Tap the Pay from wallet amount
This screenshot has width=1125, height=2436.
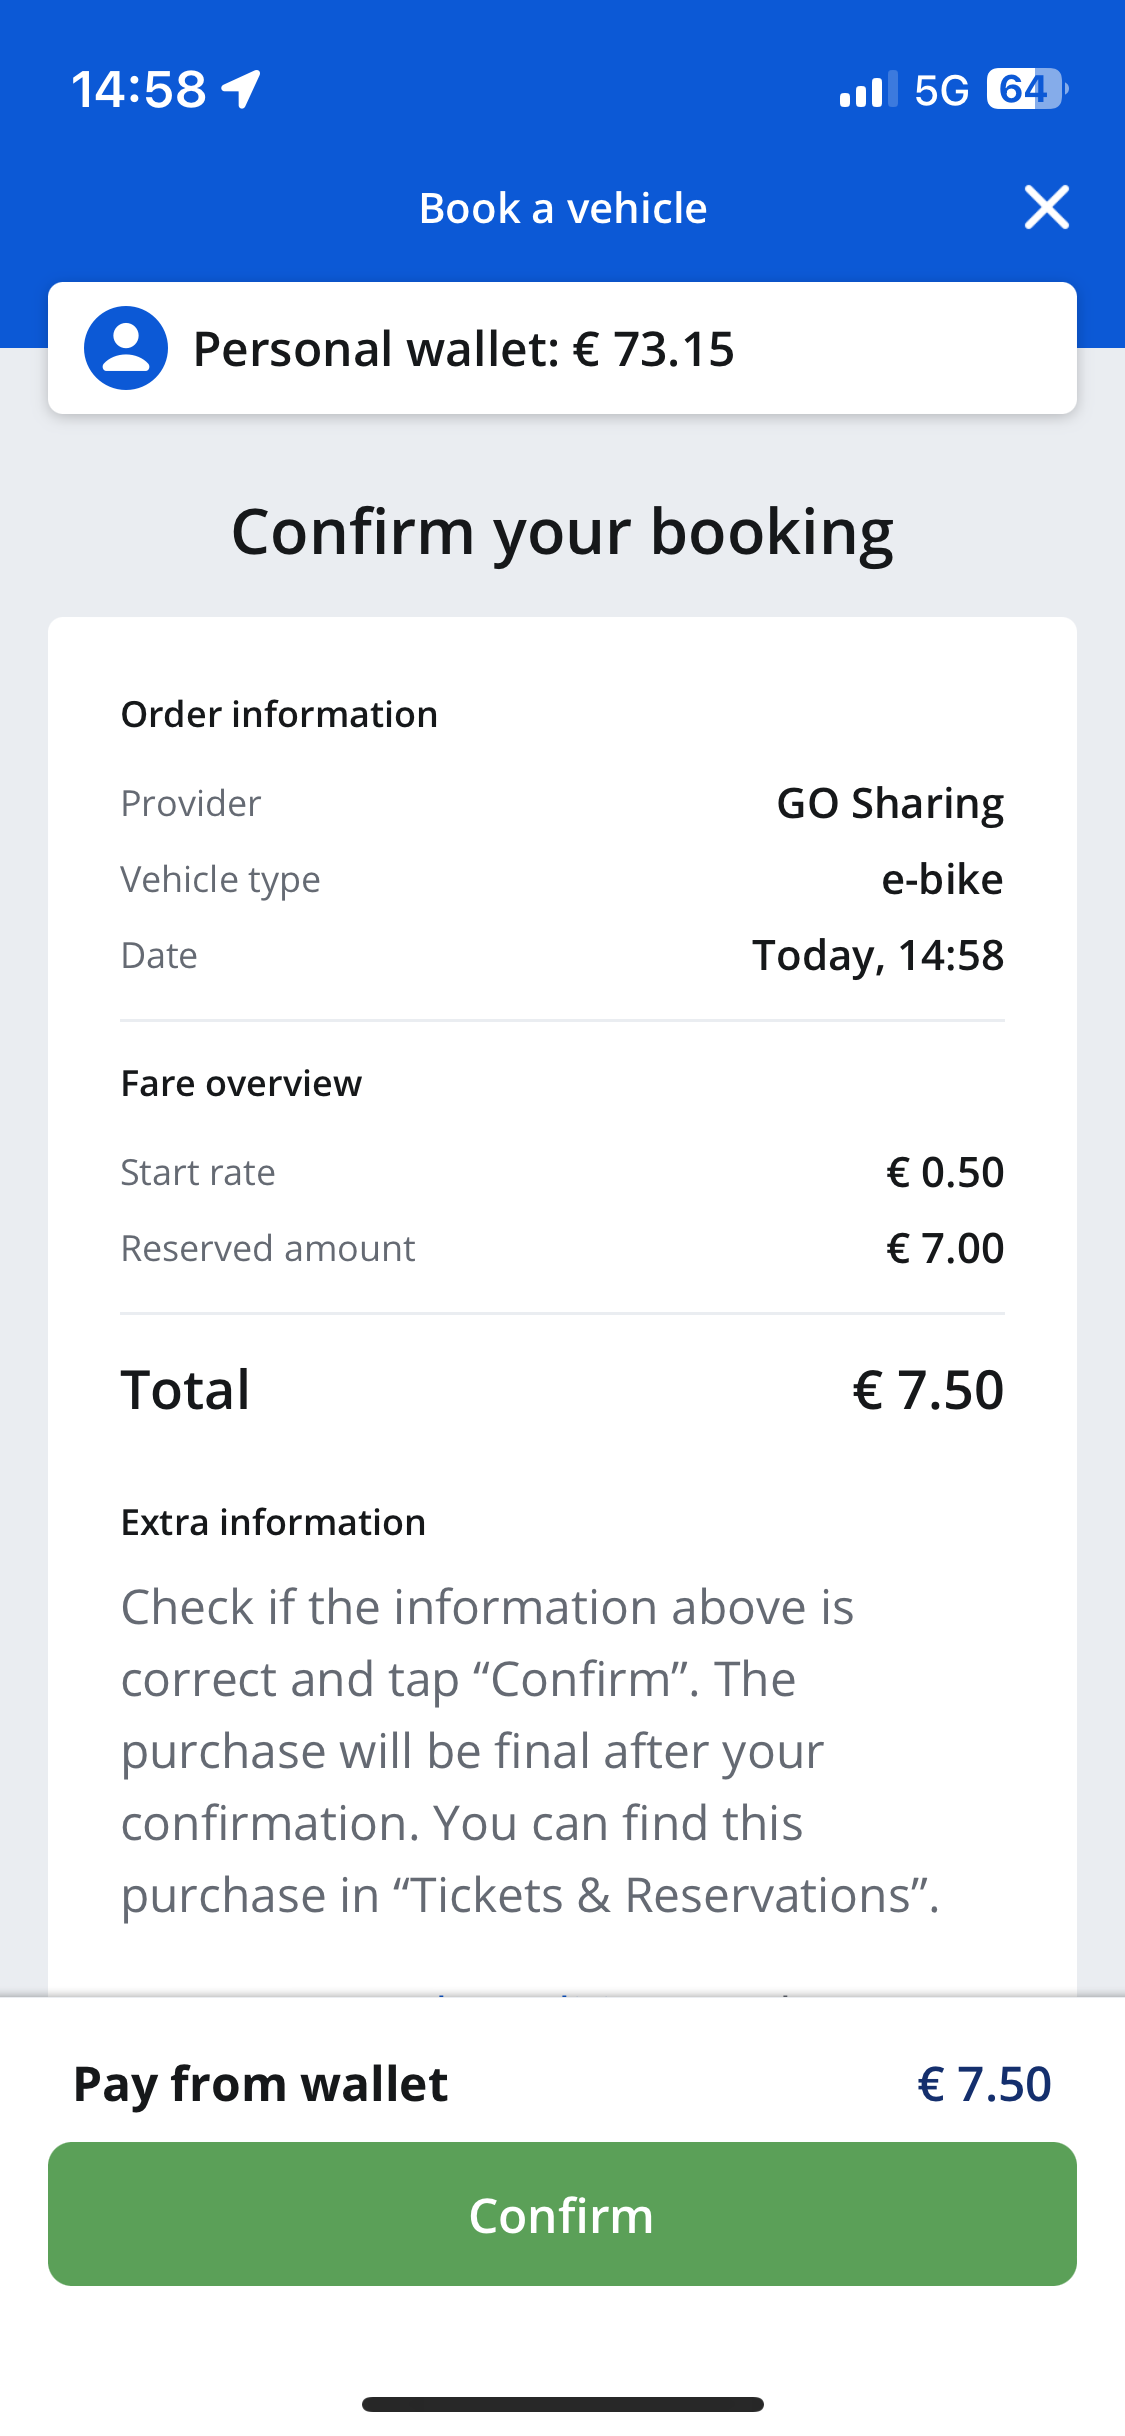pyautogui.click(x=984, y=2084)
